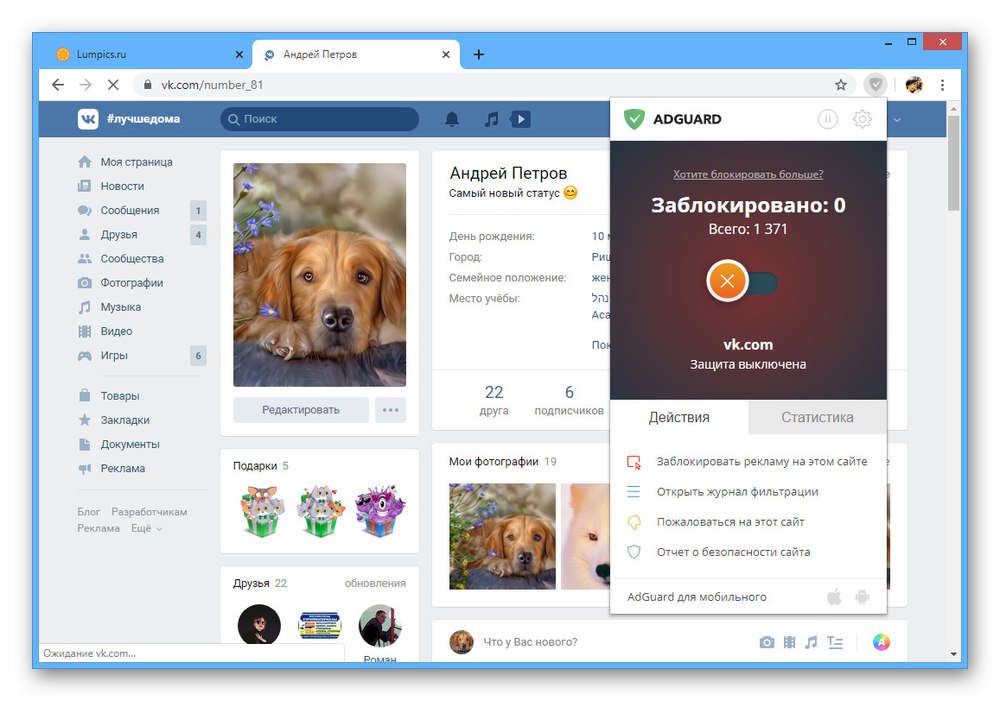Click the Android icon for AdGuard mobile

pyautogui.click(x=862, y=597)
